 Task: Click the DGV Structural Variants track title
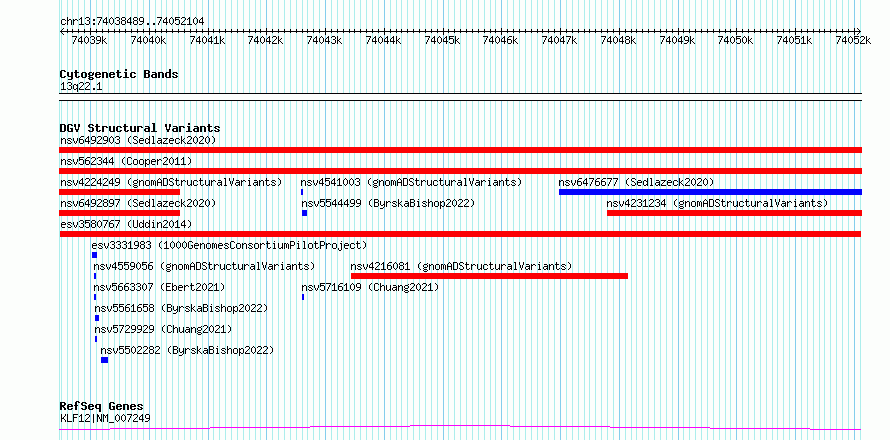(x=140, y=128)
